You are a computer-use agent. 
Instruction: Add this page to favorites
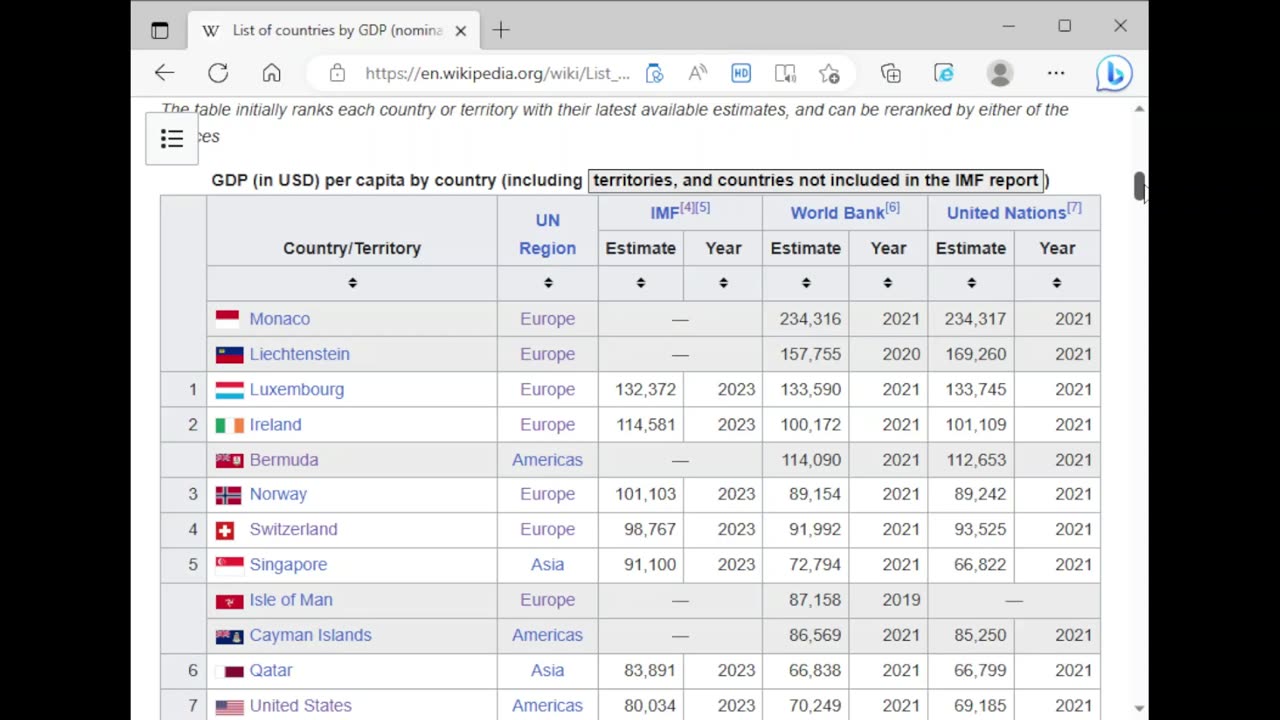pyautogui.click(x=829, y=73)
